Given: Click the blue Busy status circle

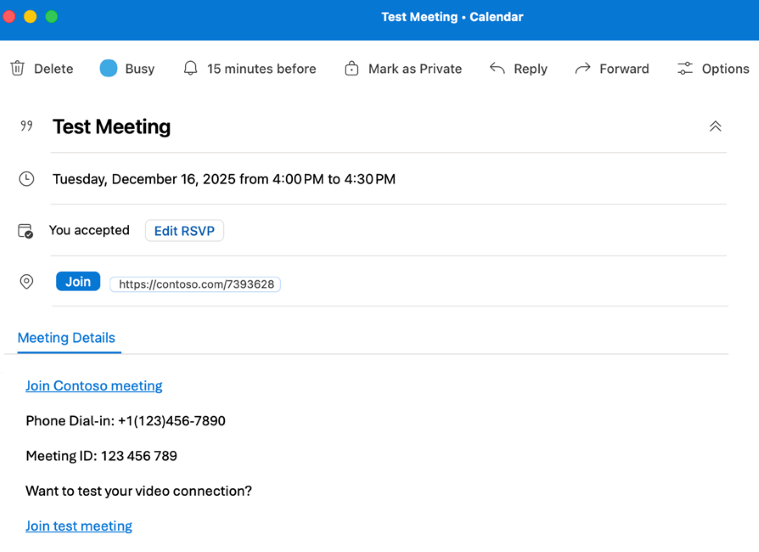Looking at the screenshot, I should pyautogui.click(x=108, y=68).
